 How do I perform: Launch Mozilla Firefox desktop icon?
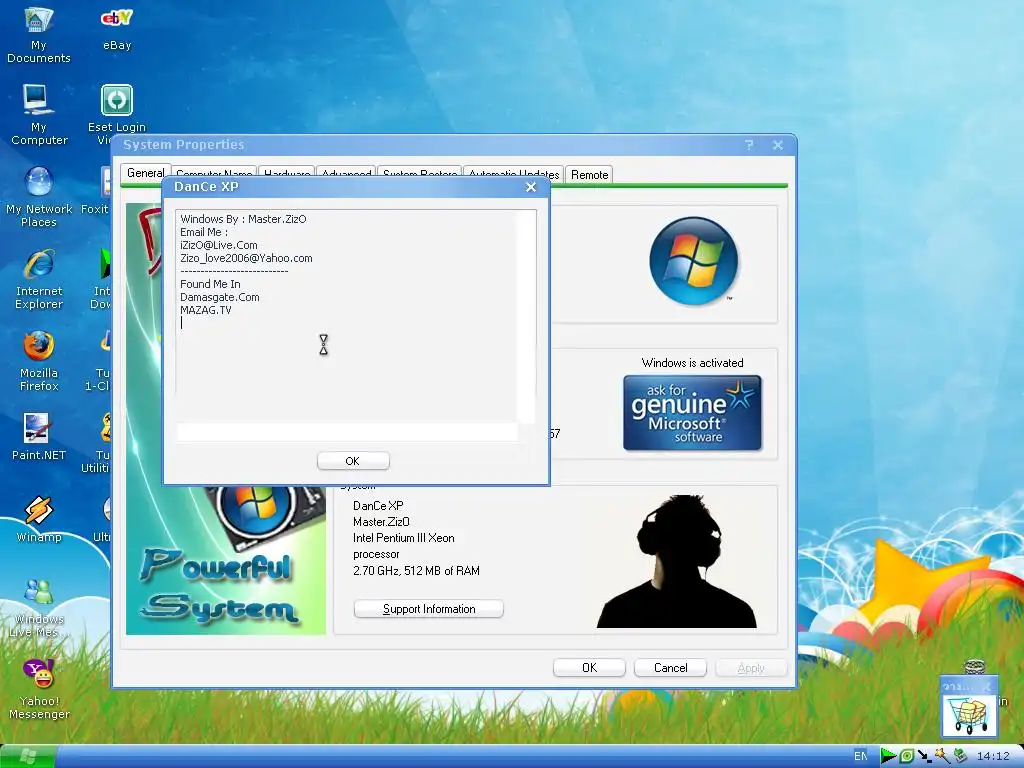(x=39, y=361)
